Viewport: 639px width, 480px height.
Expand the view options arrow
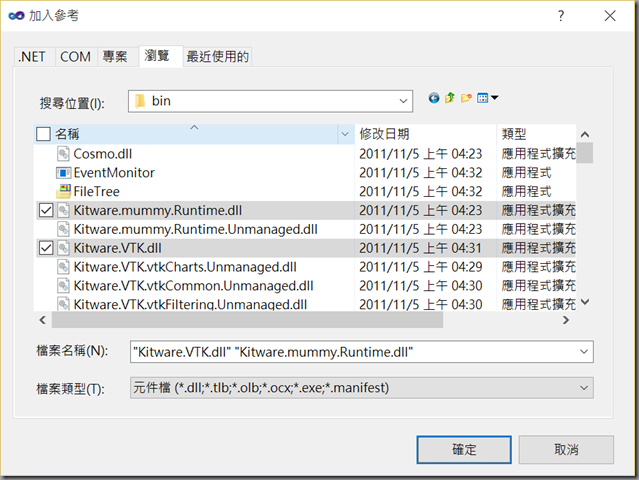(495, 98)
